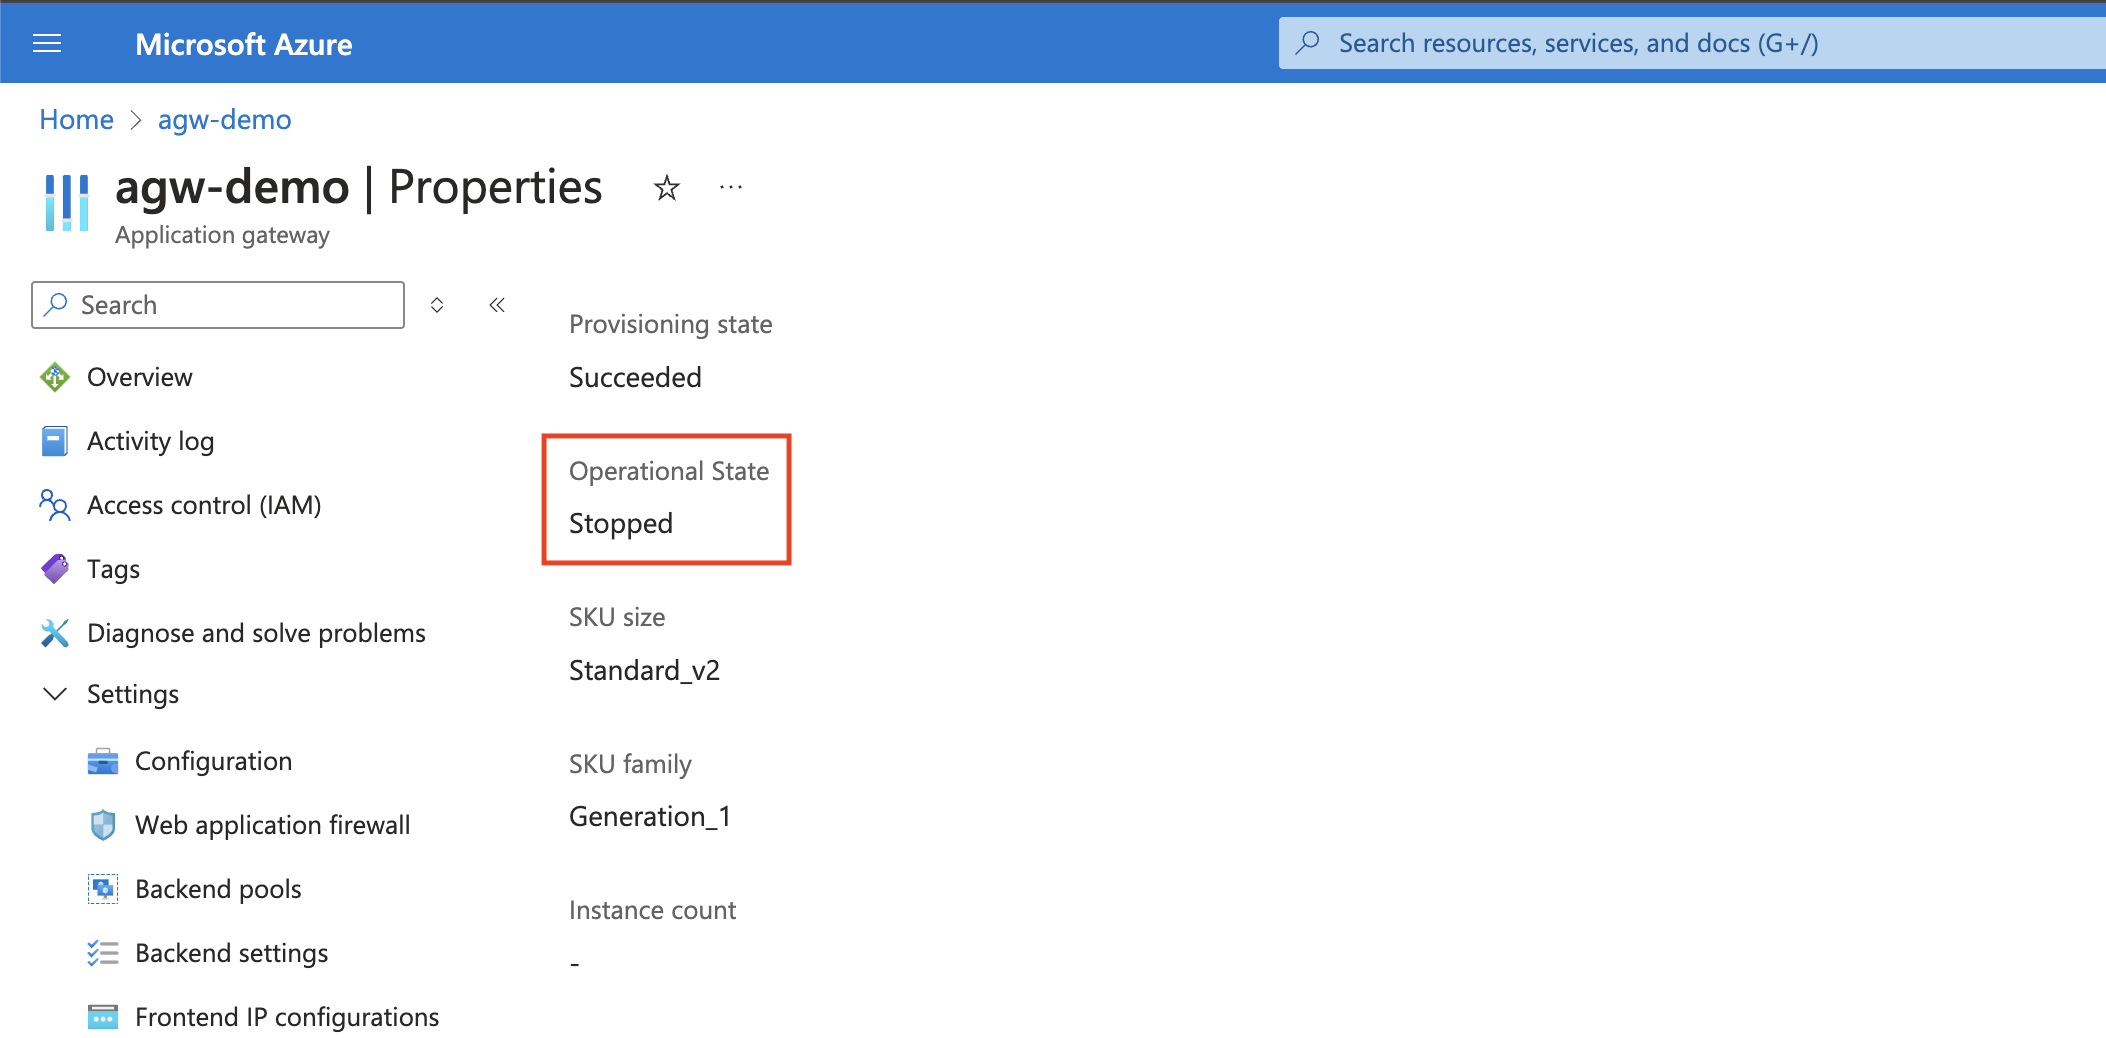Image resolution: width=2106 pixels, height=1038 pixels.
Task: Click the agw-demo | Properties heading
Action: 359,187
